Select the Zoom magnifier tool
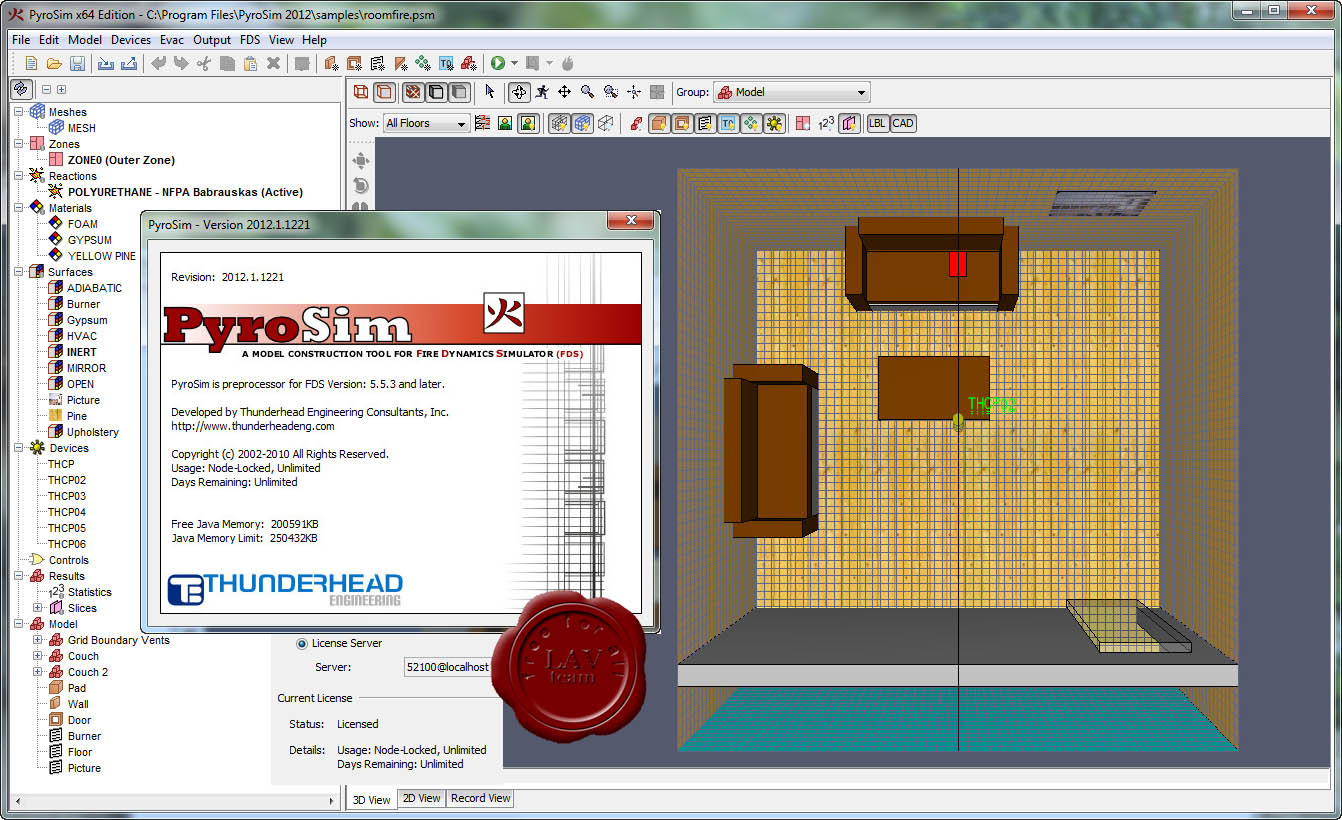 click(x=587, y=92)
